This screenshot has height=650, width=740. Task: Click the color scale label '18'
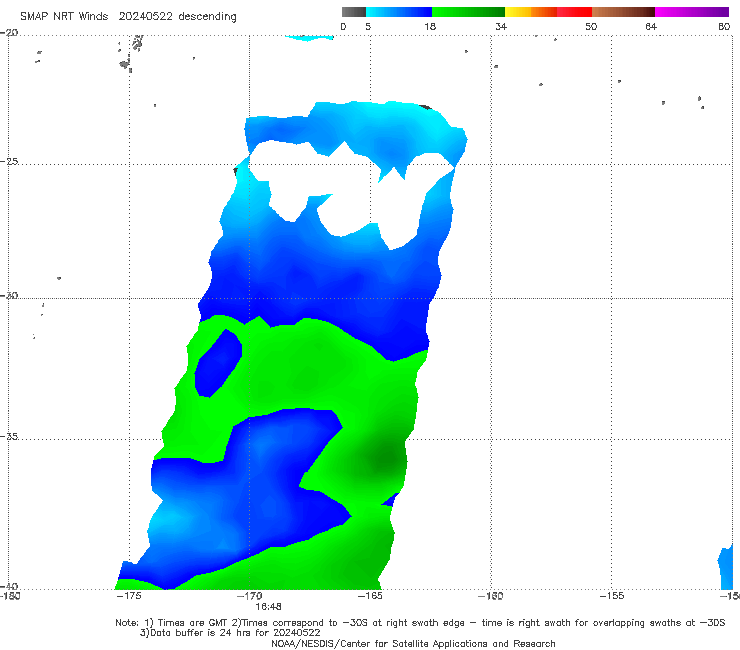430,26
